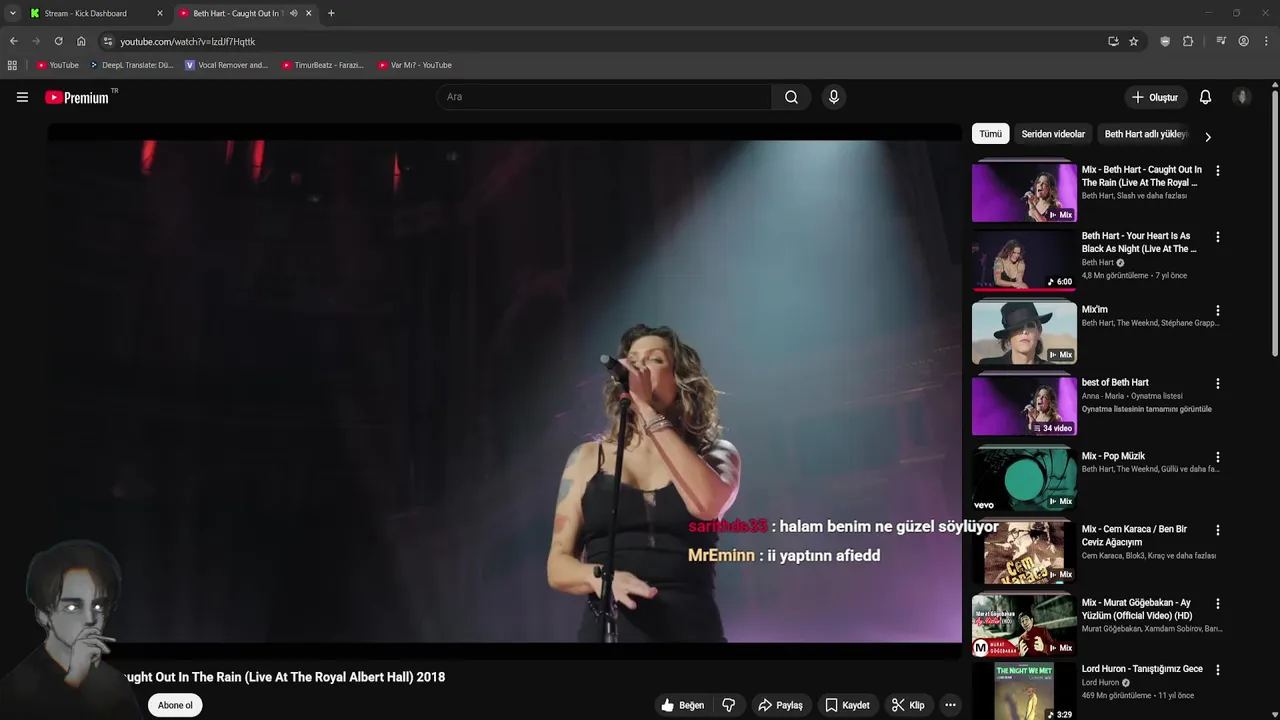
Task: Open the vevo Mix - Pop Müzik thumbnail
Action: [x=1024, y=479]
